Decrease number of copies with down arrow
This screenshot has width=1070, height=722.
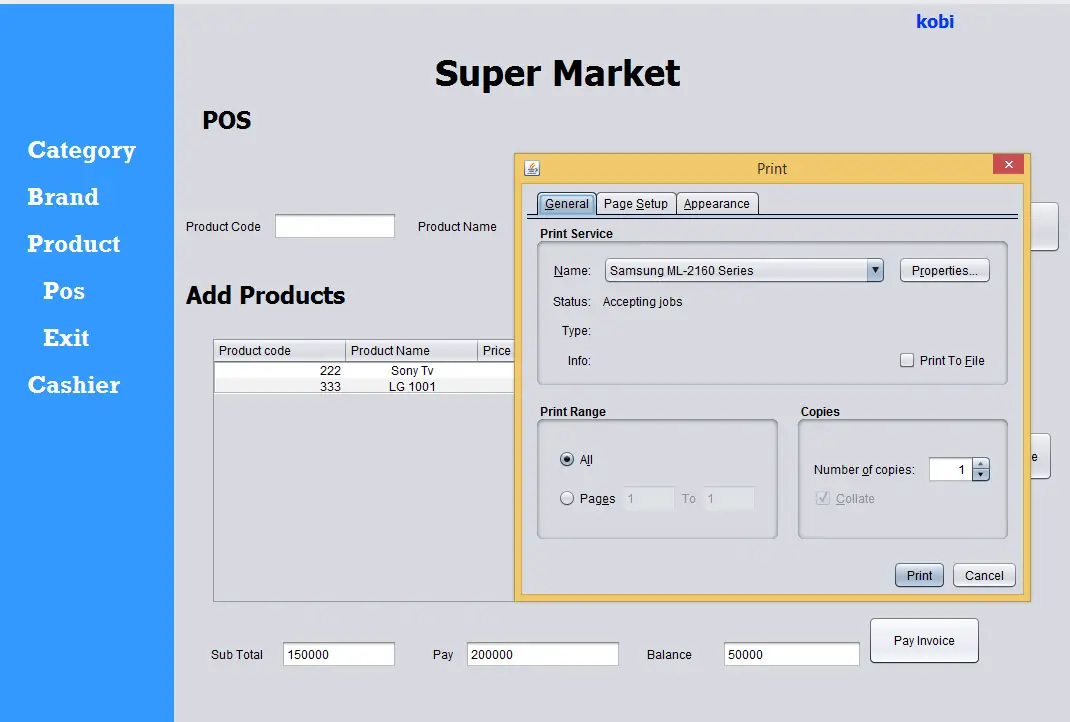(981, 475)
